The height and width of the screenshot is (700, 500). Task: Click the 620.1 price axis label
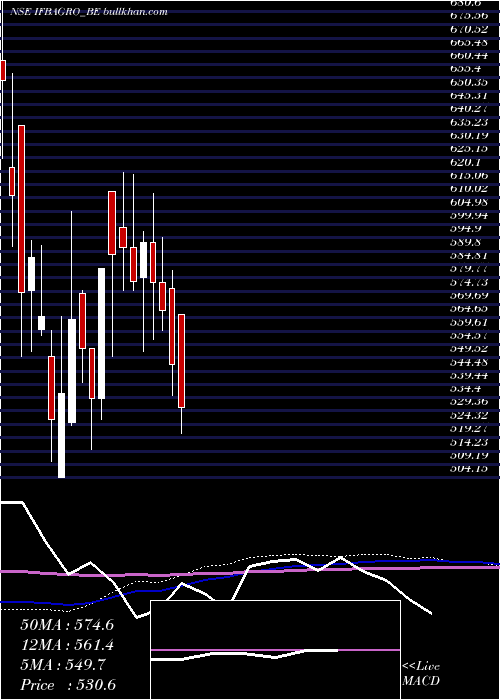465,162
